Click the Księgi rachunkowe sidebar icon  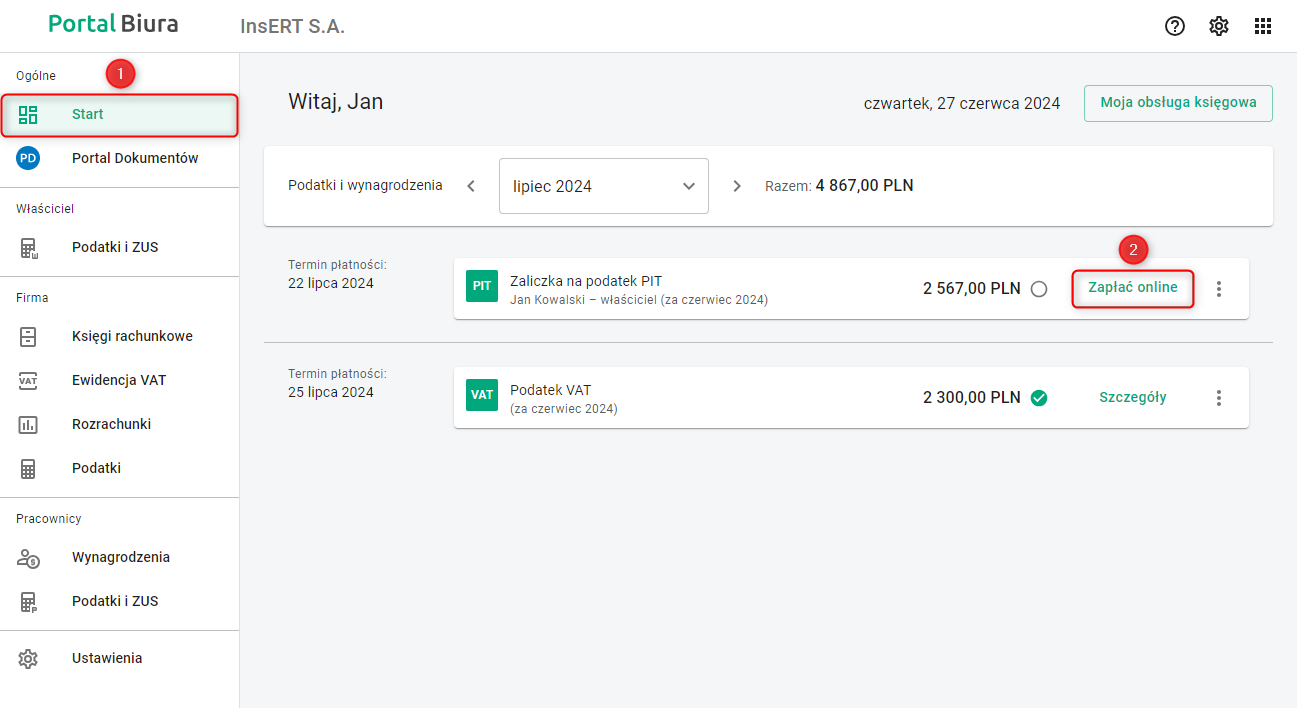pyautogui.click(x=28, y=336)
